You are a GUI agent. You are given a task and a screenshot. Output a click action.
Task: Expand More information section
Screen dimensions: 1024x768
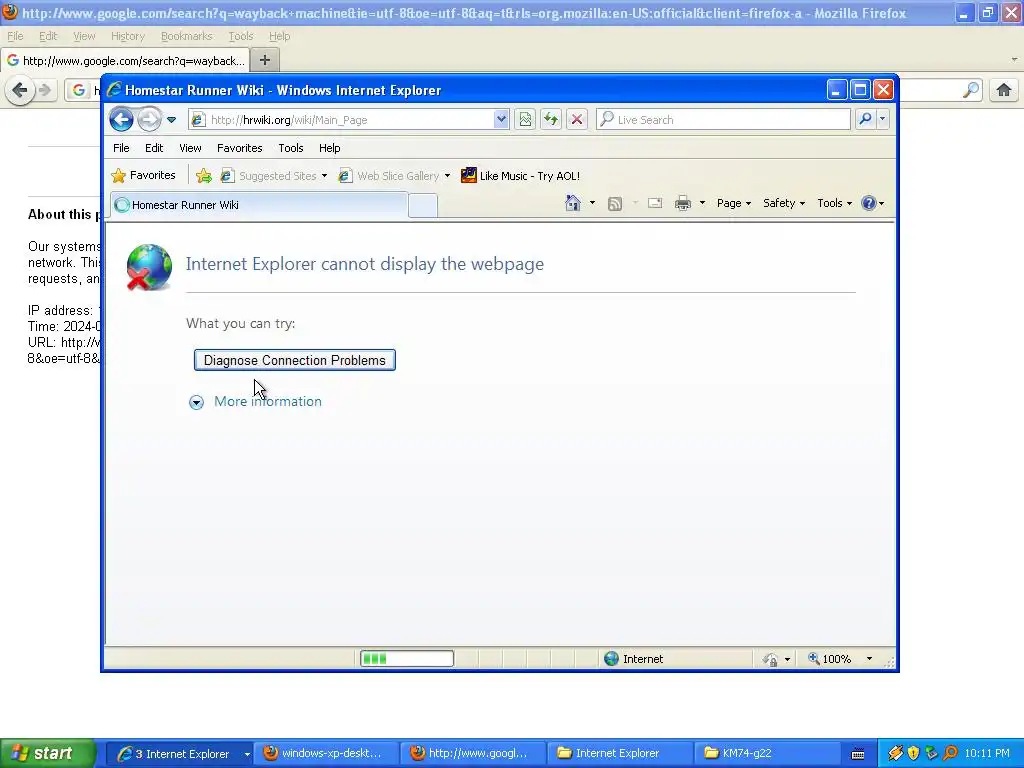tap(256, 402)
